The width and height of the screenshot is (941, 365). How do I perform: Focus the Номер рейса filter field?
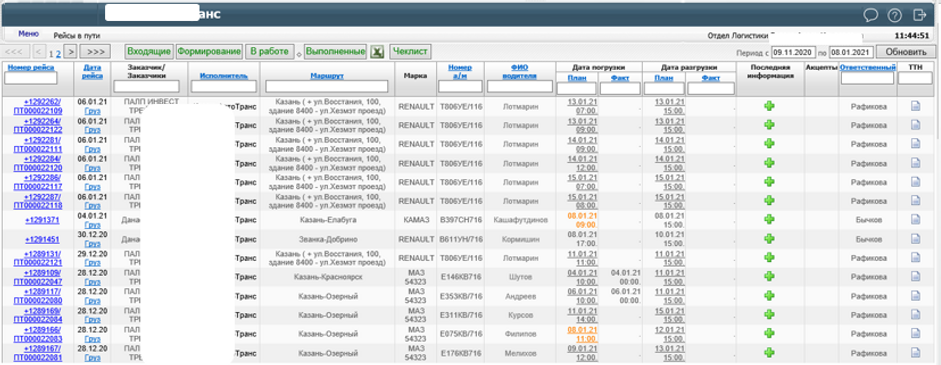pyautogui.click(x=31, y=79)
